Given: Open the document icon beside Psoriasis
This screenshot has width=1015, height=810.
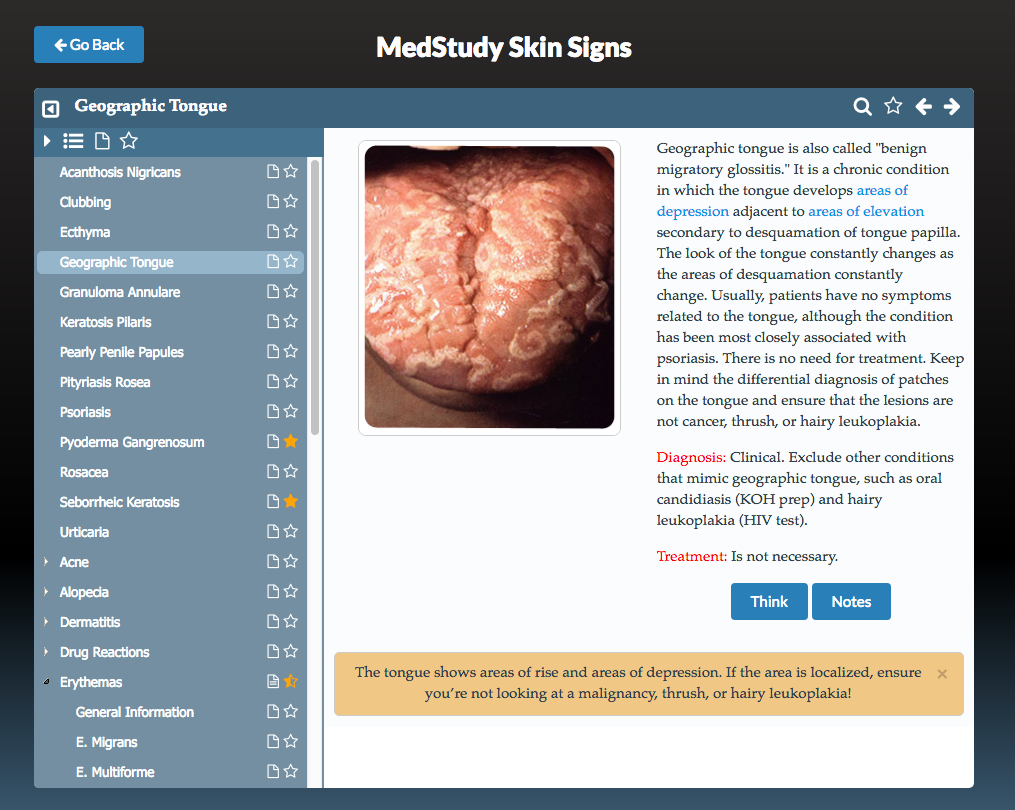Looking at the screenshot, I should click(x=271, y=411).
